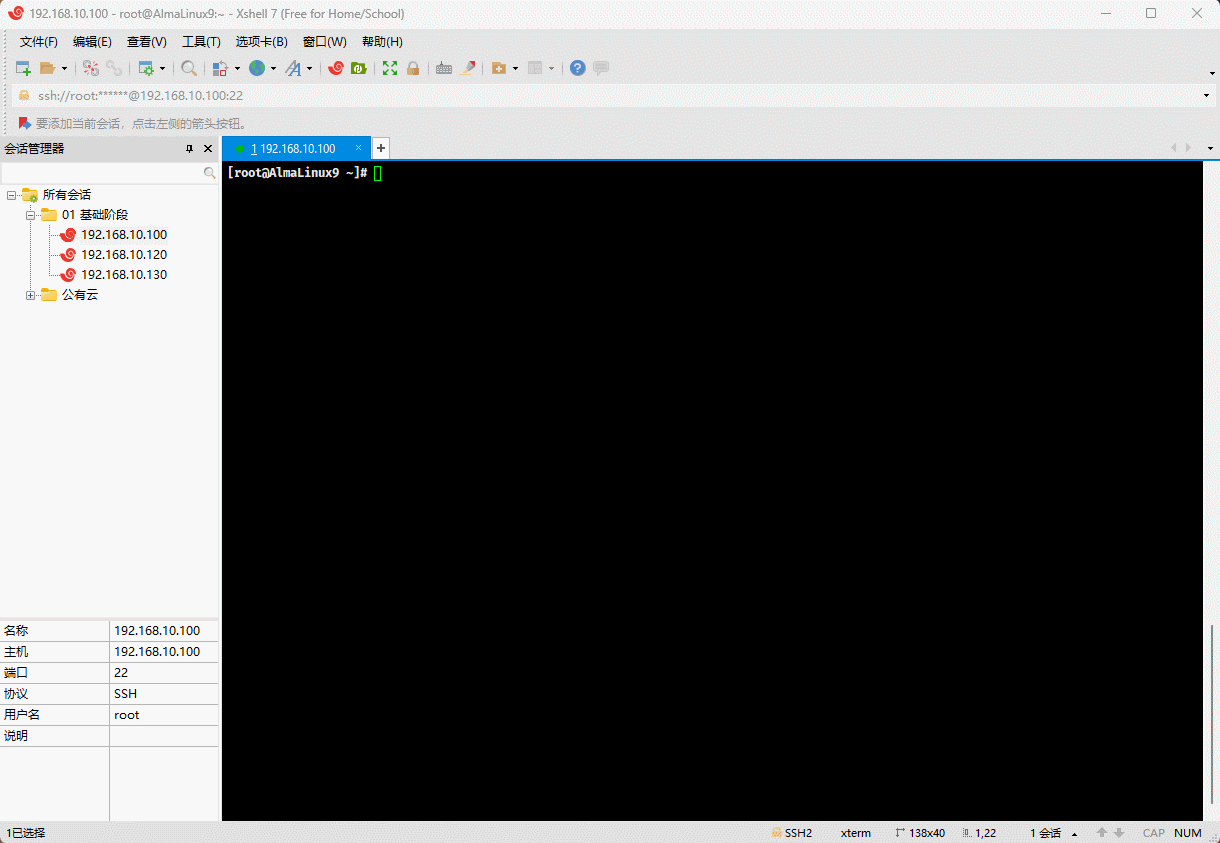Image resolution: width=1220 pixels, height=843 pixels.
Task: Collapse the 01 基础阶段 folder node
Action: click(30, 215)
